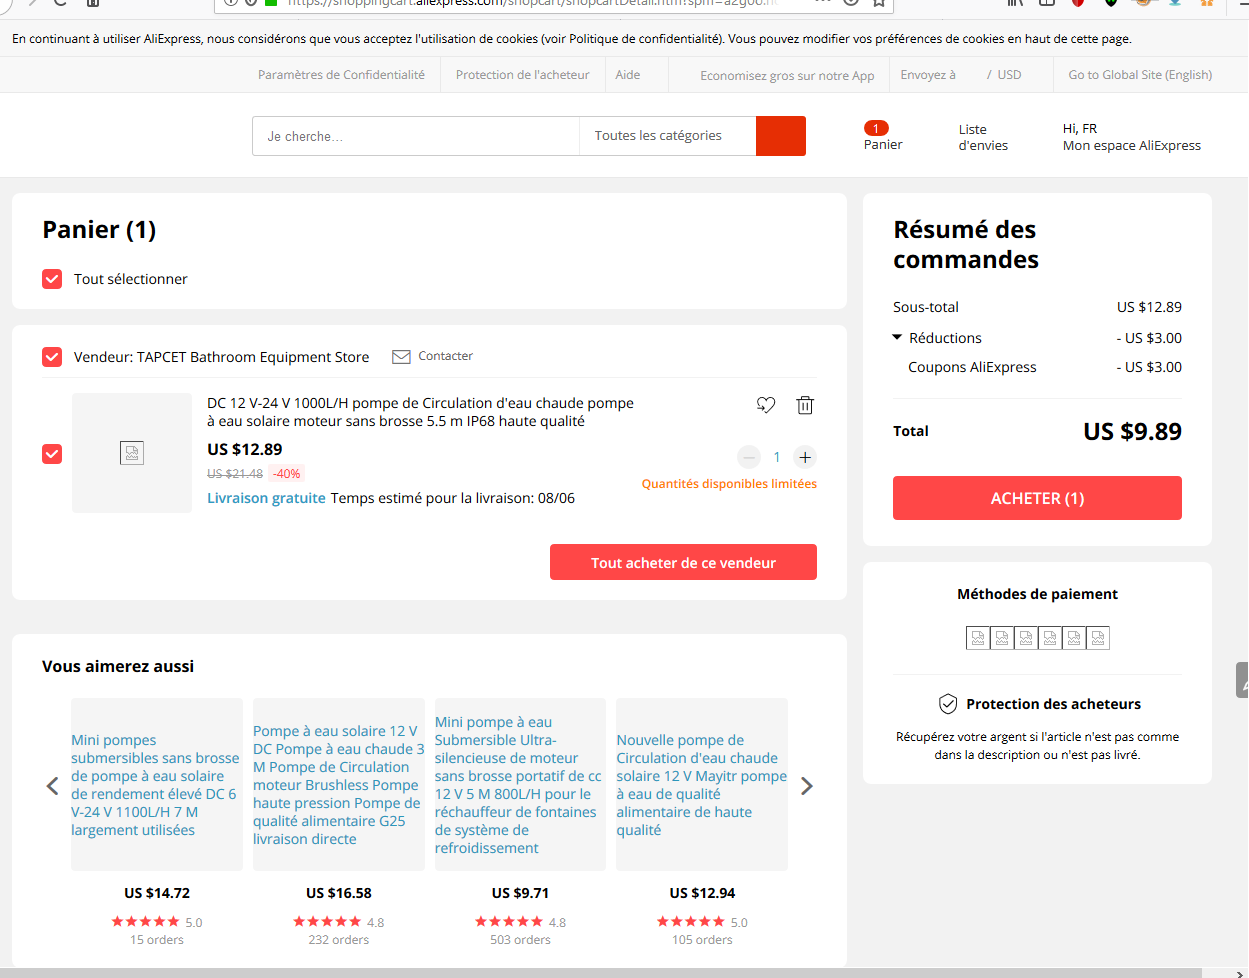1249x978 pixels.
Task: Click inside the Je cherche search field
Action: coord(416,136)
